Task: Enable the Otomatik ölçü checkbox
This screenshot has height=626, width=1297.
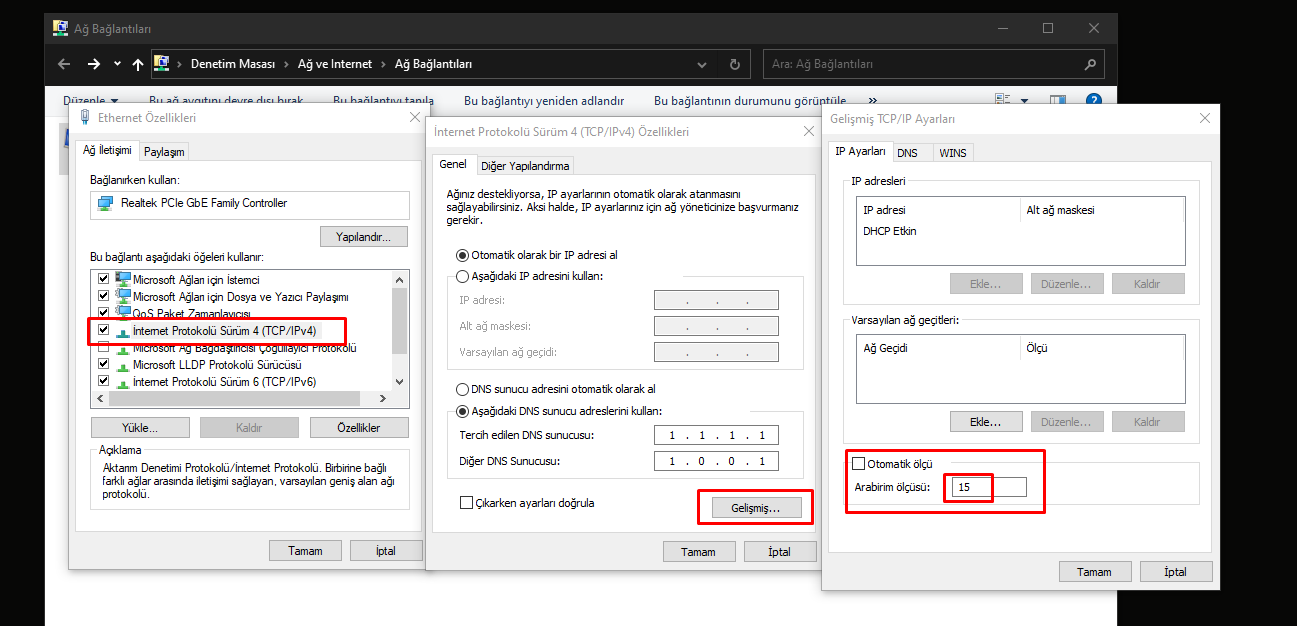Action: tap(857, 464)
